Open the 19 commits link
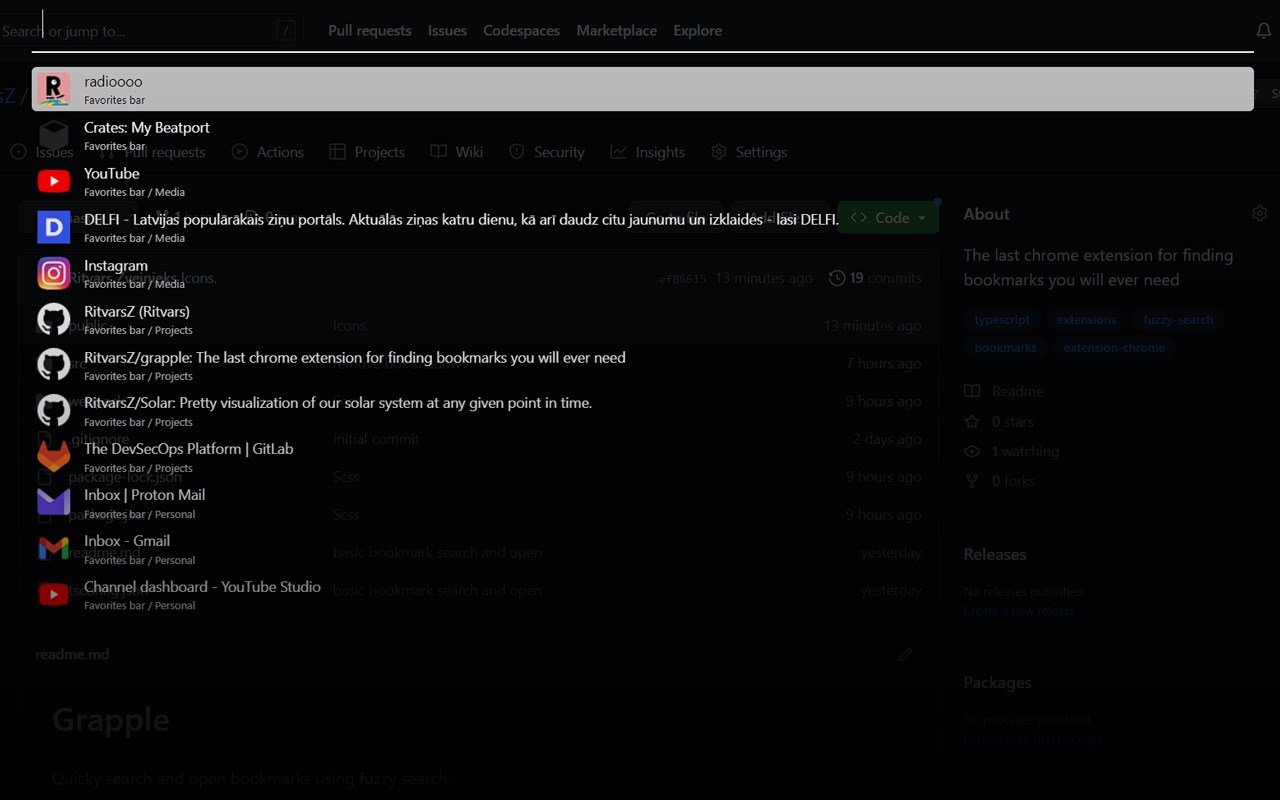This screenshot has height=800, width=1280. pos(875,278)
